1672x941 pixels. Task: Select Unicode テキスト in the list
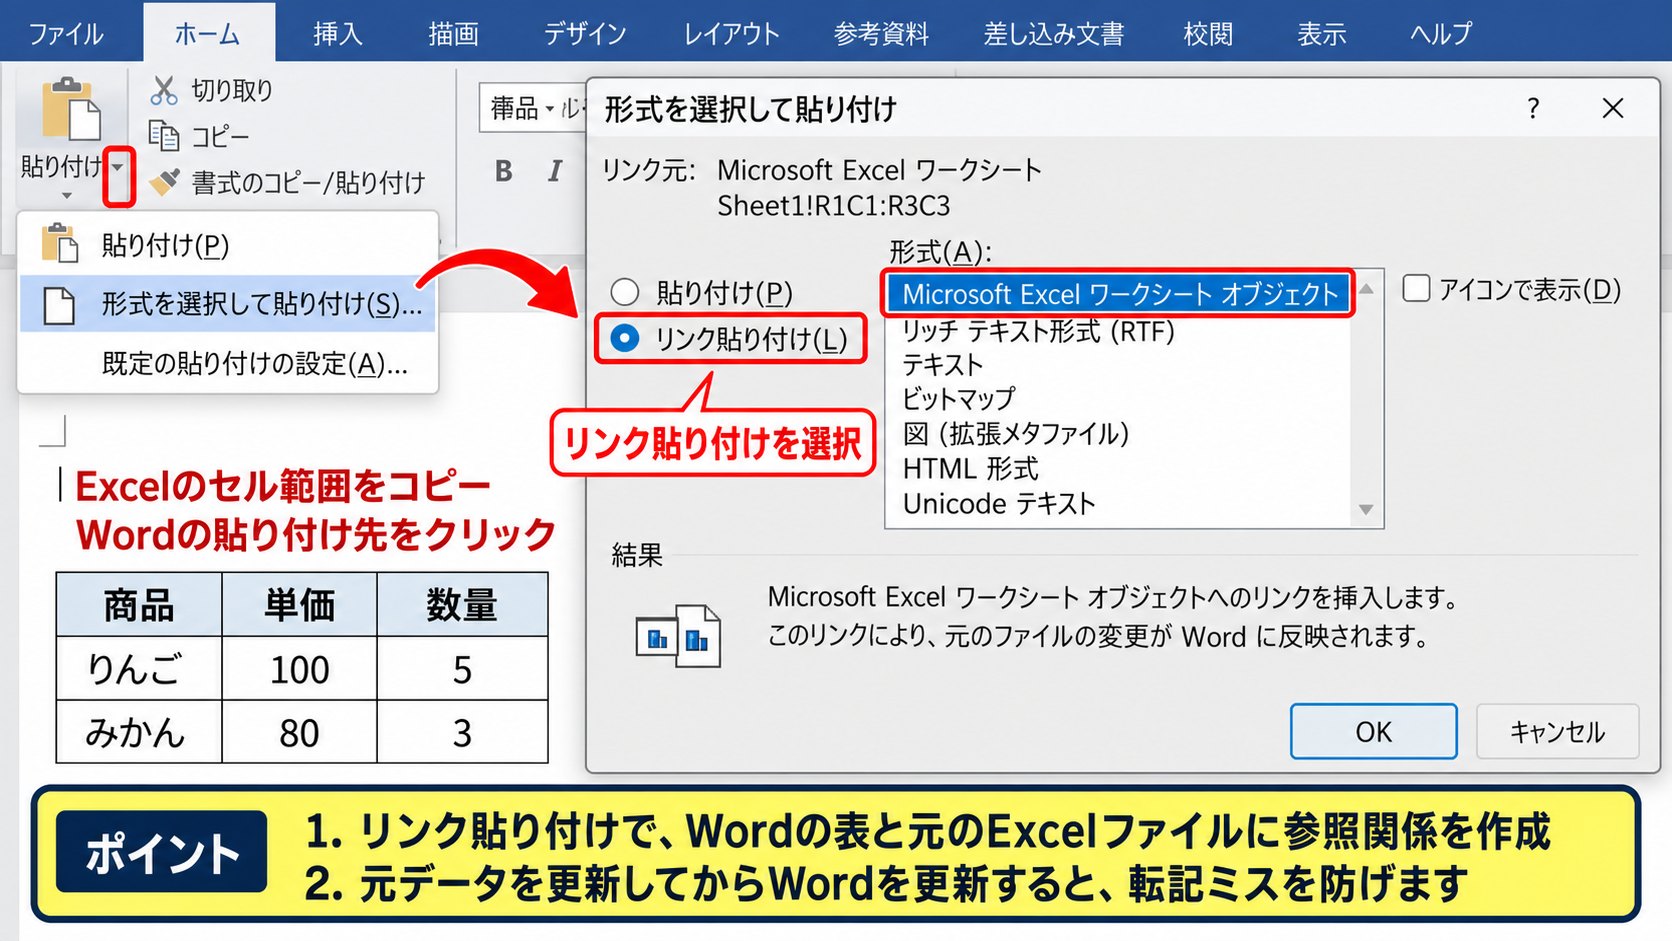click(999, 503)
